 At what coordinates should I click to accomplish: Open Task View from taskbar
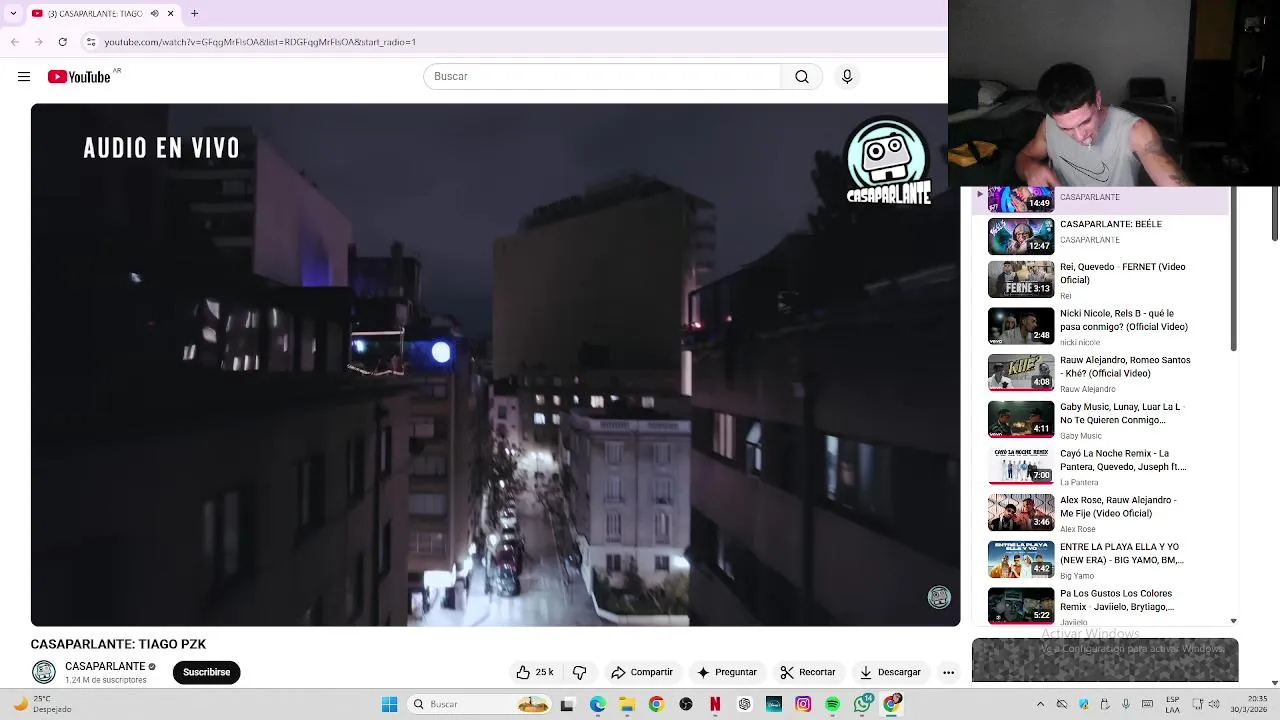567,705
